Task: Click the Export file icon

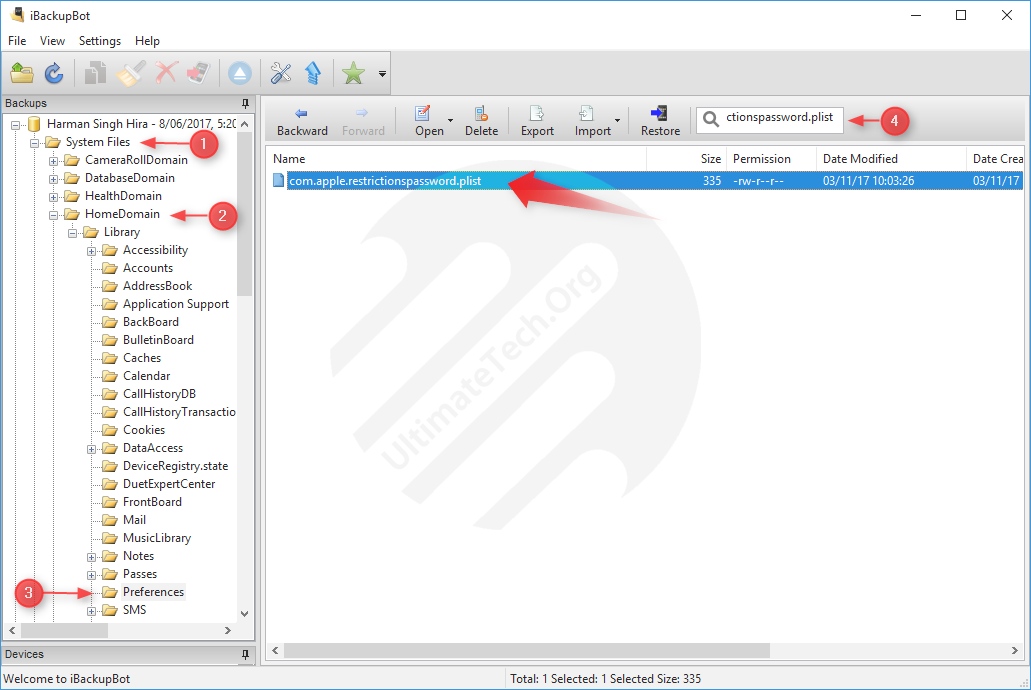Action: [x=537, y=121]
